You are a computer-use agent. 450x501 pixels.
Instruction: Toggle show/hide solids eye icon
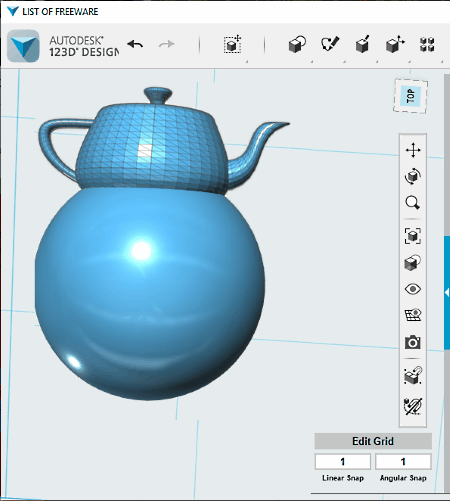pyautogui.click(x=413, y=289)
